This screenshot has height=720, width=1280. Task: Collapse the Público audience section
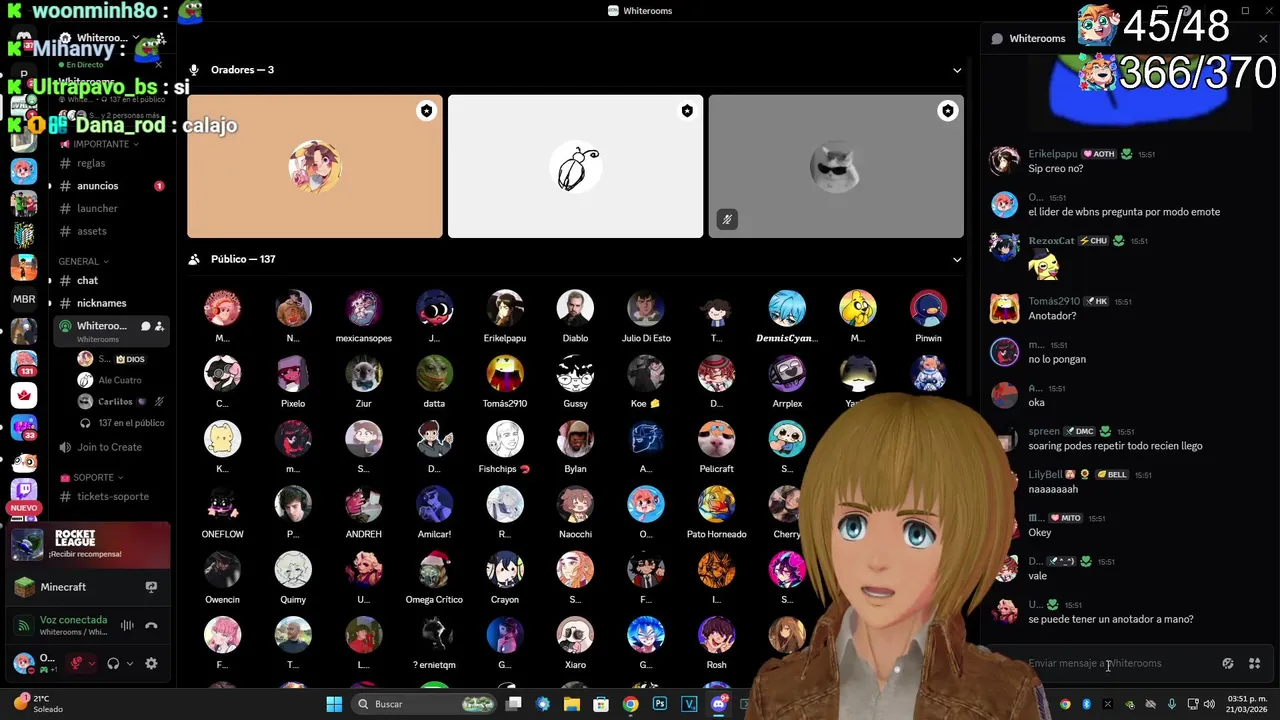pyautogui.click(x=957, y=259)
